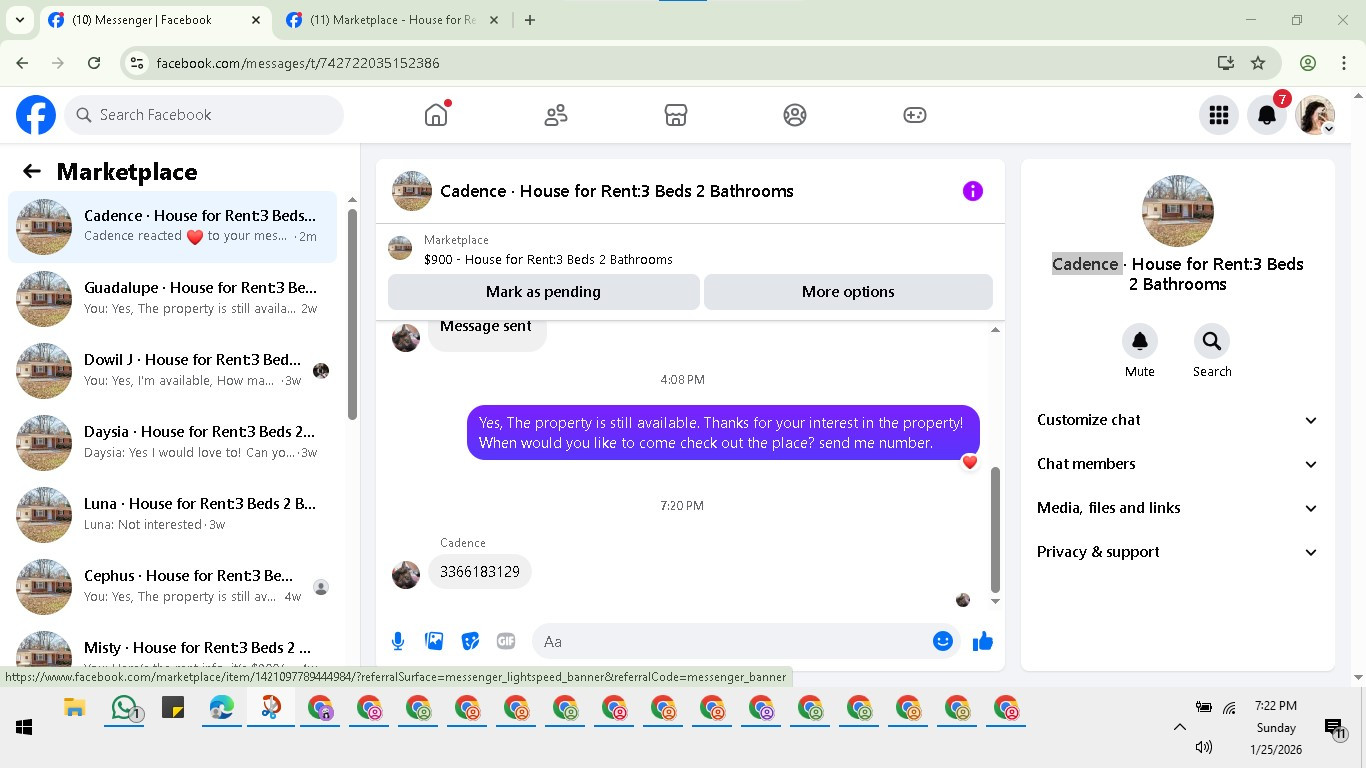The height and width of the screenshot is (768, 1366).
Task: Go back using Marketplace back arrow
Action: pos(32,171)
